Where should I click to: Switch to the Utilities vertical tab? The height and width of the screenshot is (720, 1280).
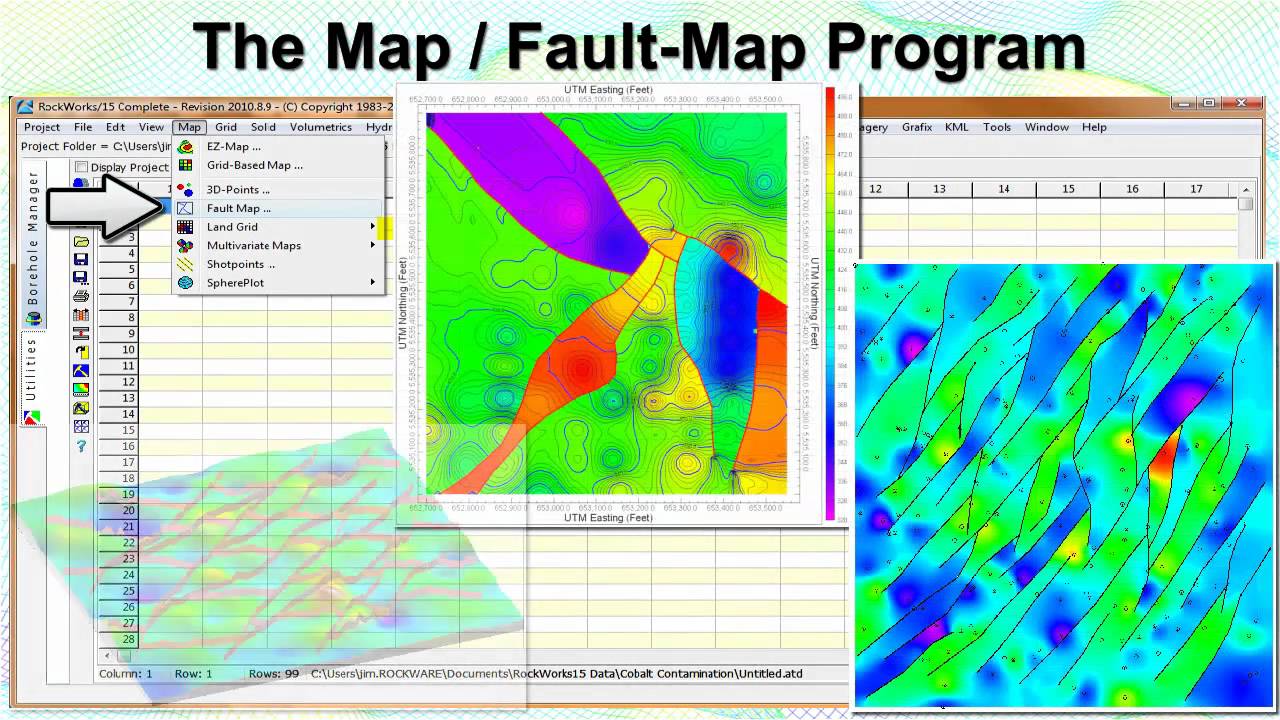point(33,378)
